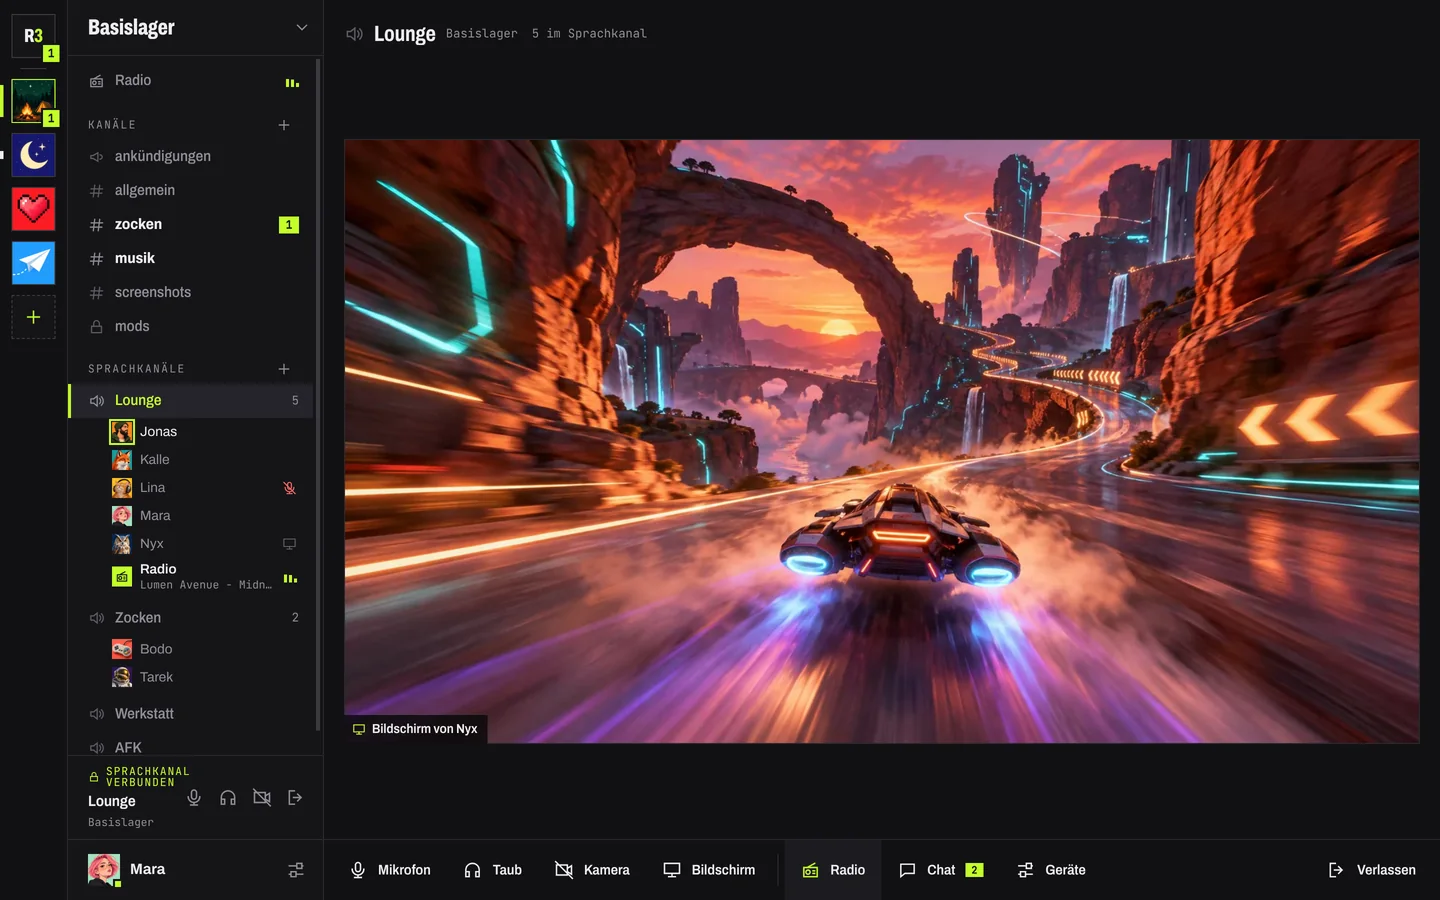Click Mara's avatar in the user panel
Screen dimensions: 1440x900
click(104, 870)
